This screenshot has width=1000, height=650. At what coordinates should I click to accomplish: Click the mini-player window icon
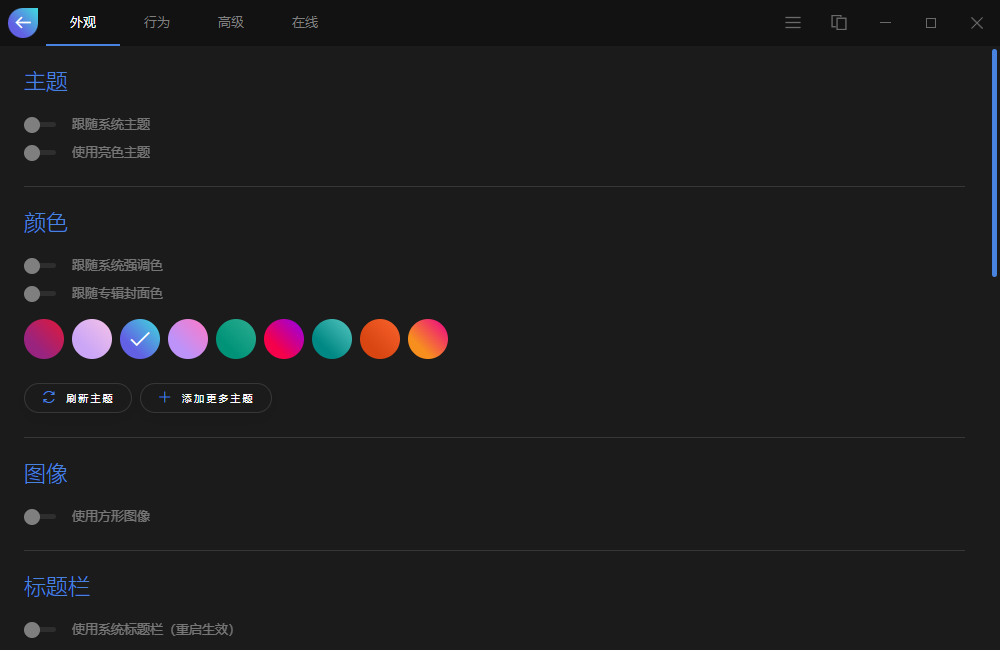tap(839, 22)
